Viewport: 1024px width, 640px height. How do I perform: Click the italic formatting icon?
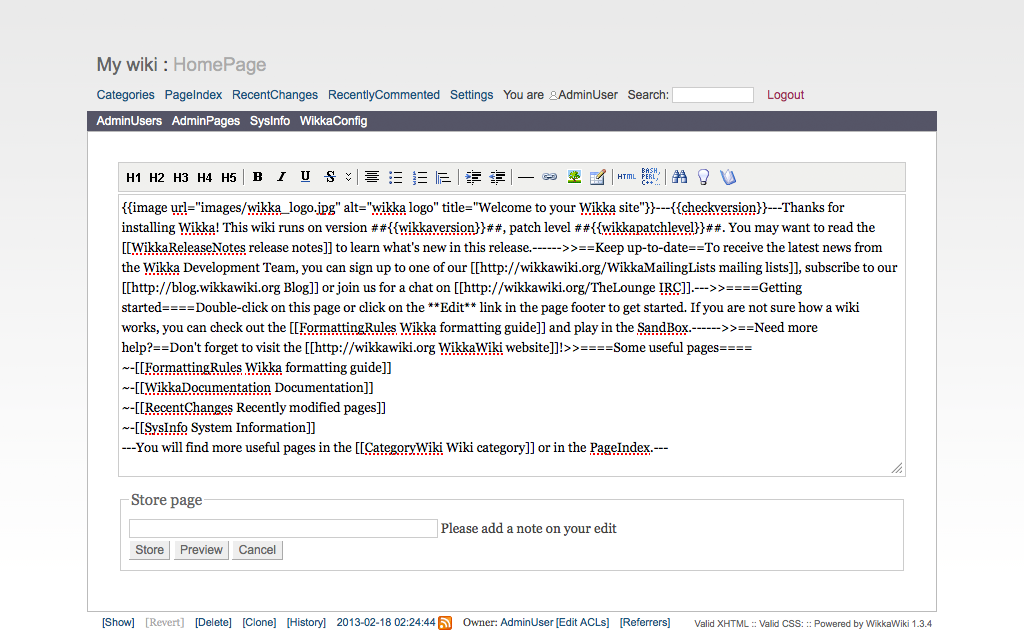[281, 177]
